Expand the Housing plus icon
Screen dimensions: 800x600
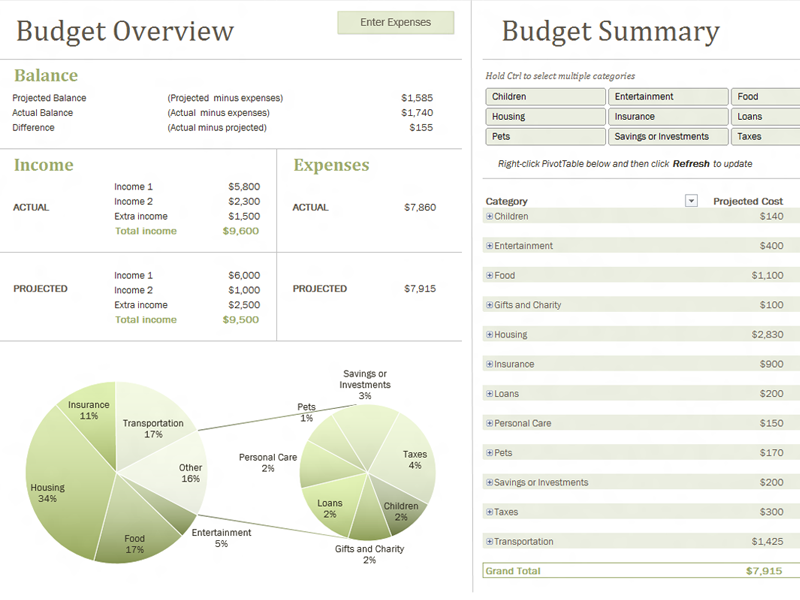click(489, 335)
